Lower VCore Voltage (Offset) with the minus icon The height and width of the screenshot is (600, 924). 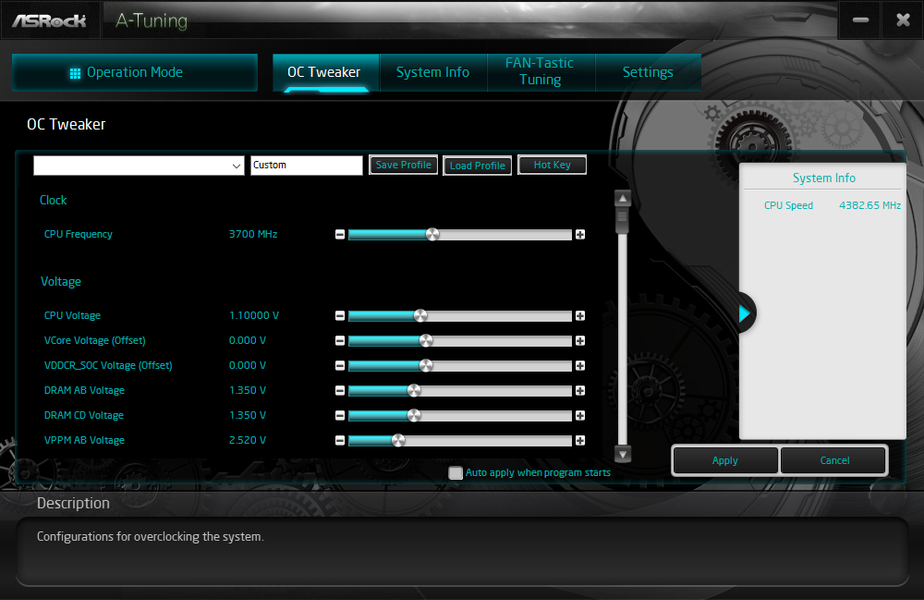click(340, 341)
